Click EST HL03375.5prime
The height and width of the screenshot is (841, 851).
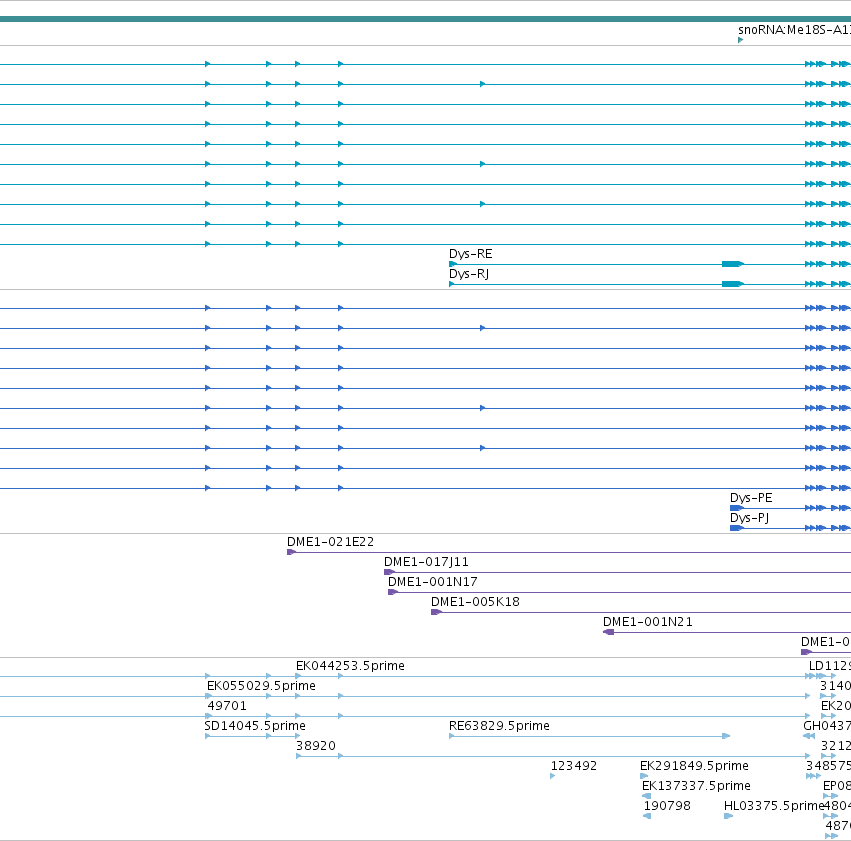(774, 806)
